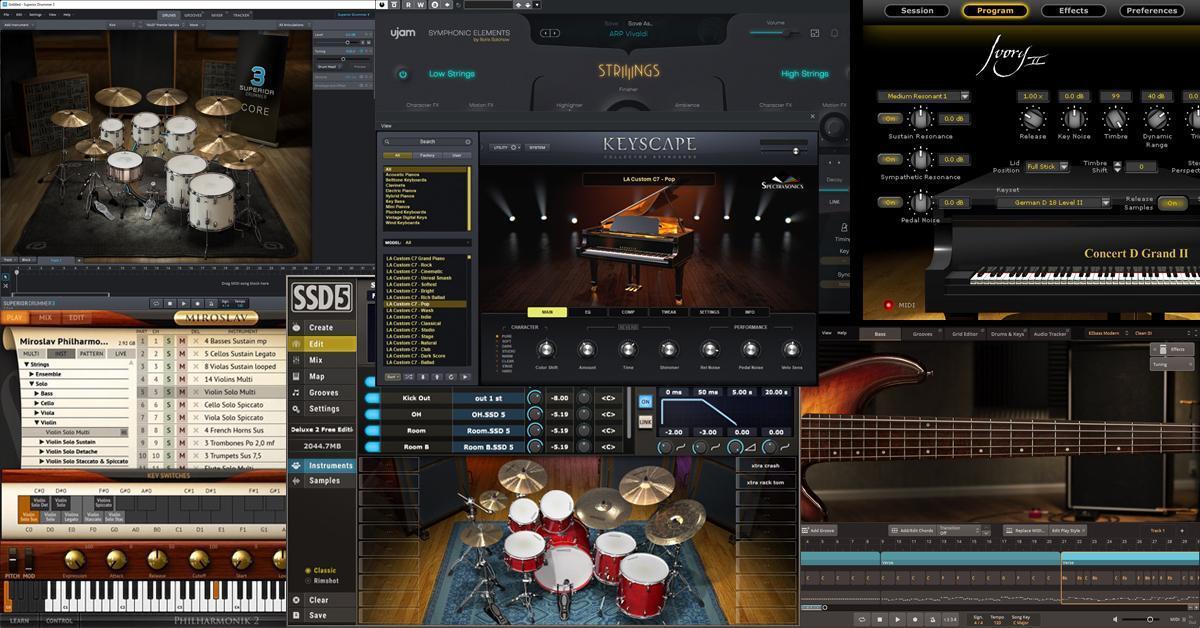The height and width of the screenshot is (628, 1200).
Task: Switch to the GROOVES tab in Superior Drummer
Action: pos(193,15)
